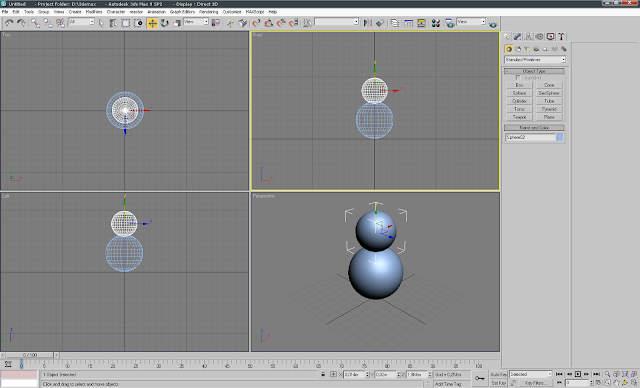Switch to the Hierarchy panel tab
This screenshot has height=388, width=640.
point(529,37)
